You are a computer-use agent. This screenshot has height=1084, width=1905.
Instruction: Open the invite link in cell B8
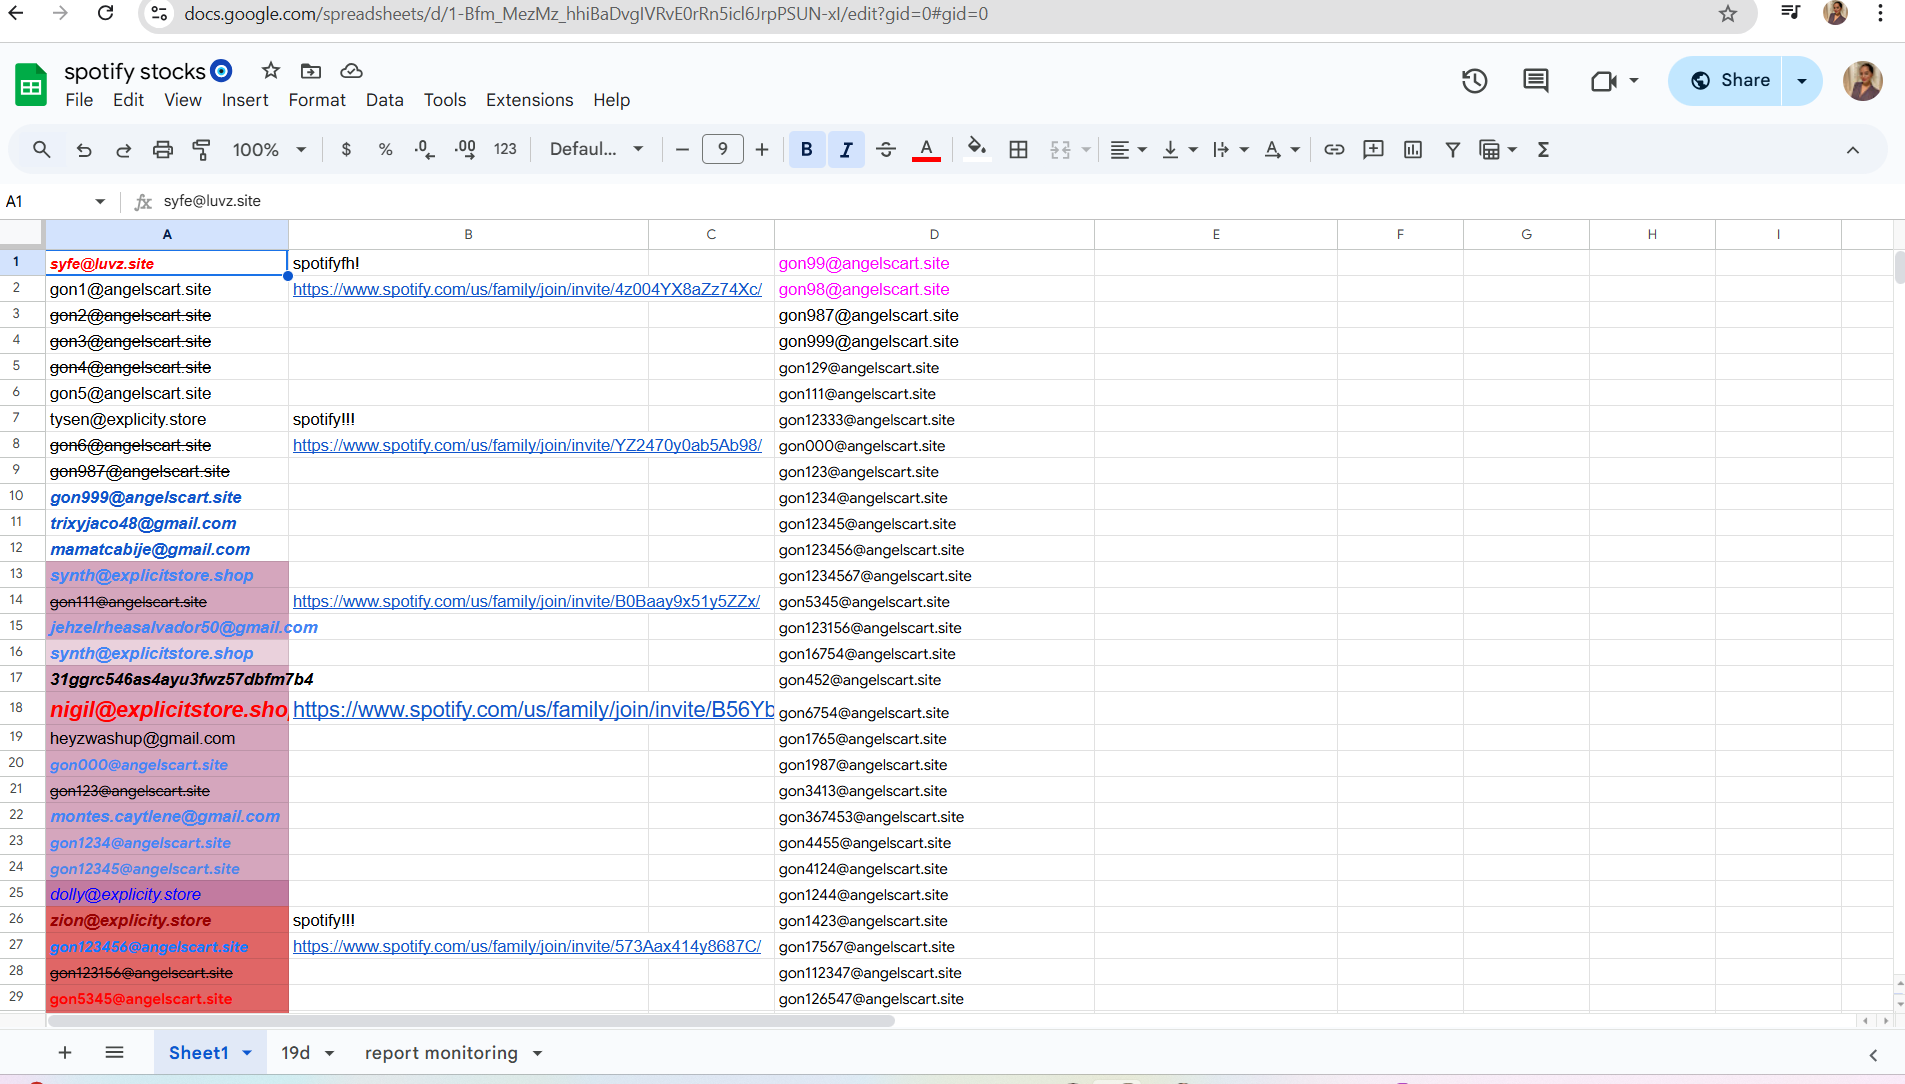[x=527, y=446]
